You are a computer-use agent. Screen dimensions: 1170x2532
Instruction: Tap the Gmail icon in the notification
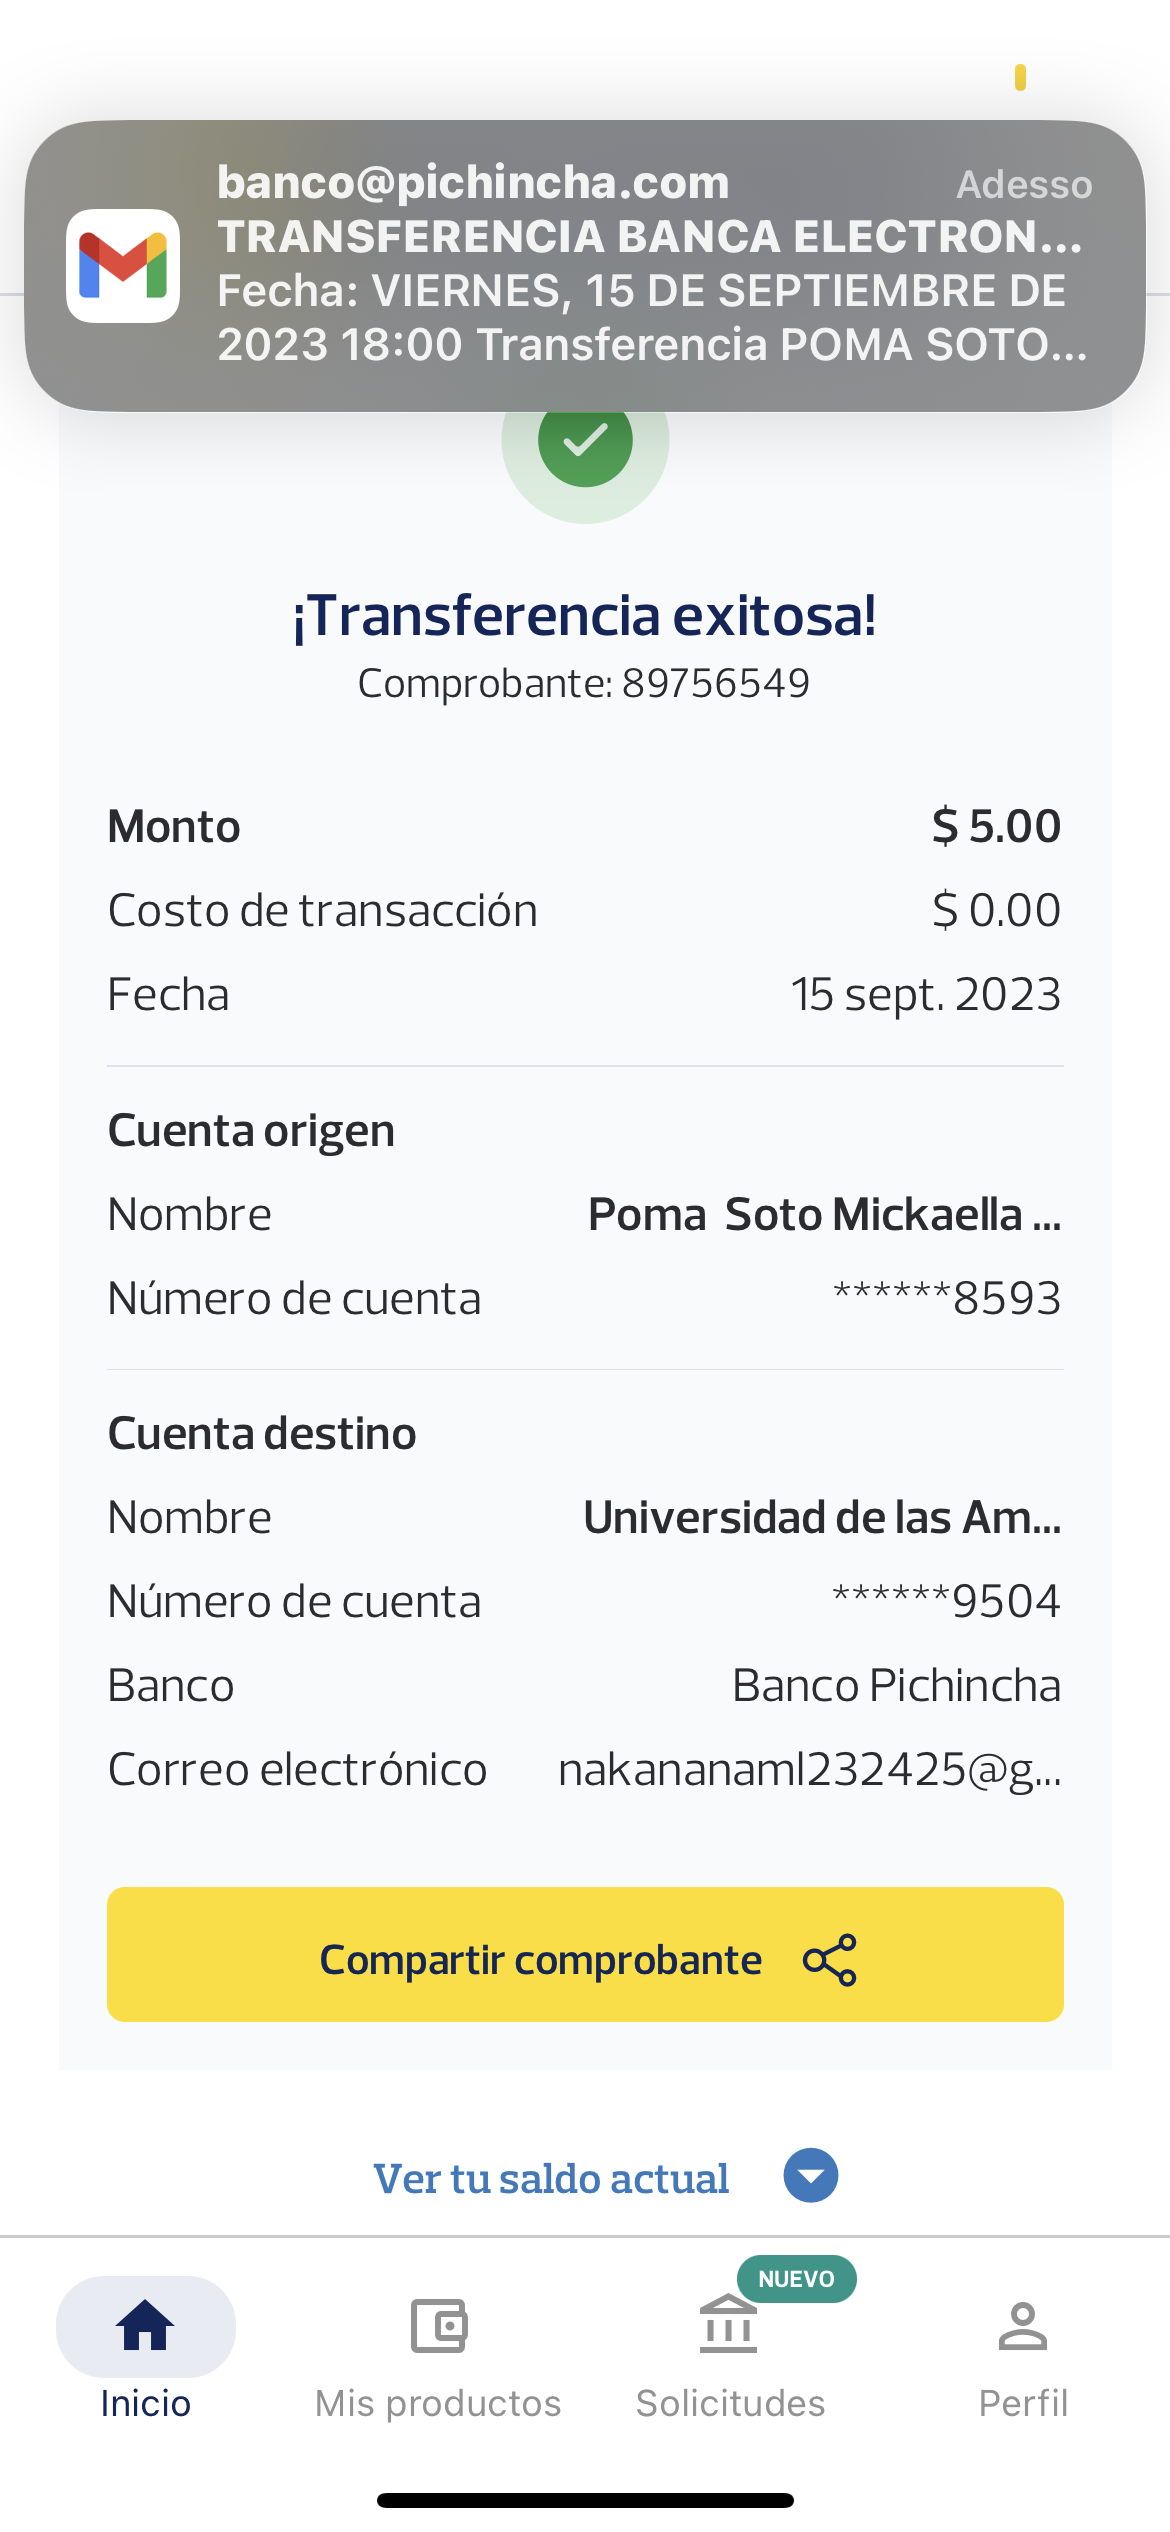(x=123, y=266)
